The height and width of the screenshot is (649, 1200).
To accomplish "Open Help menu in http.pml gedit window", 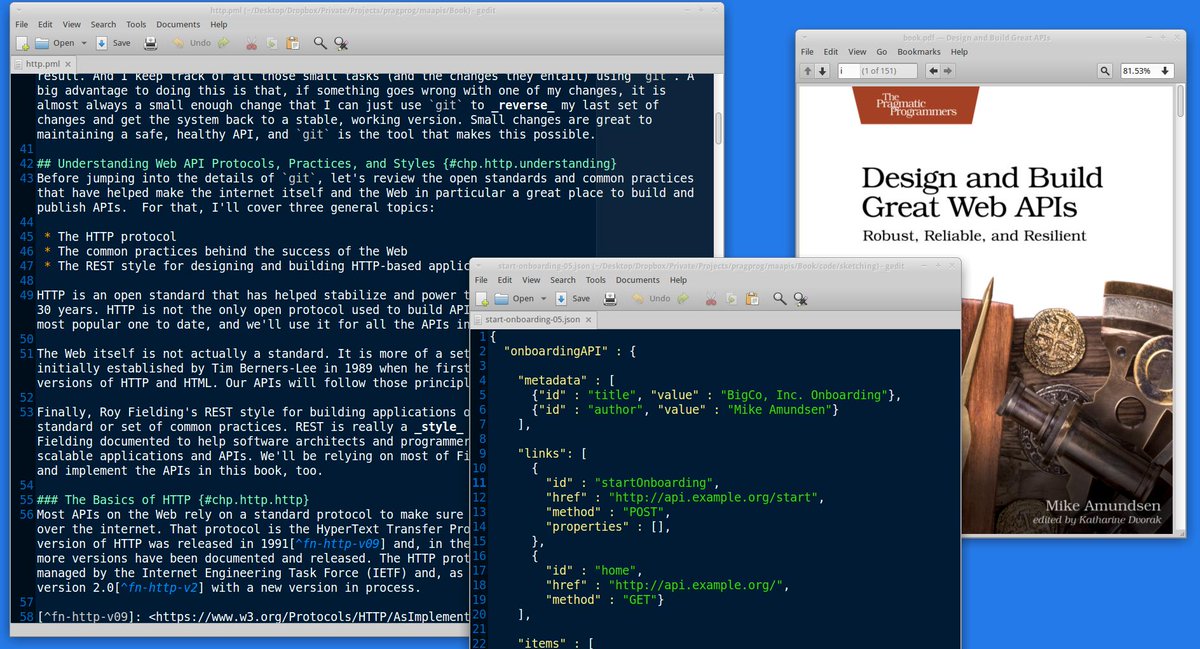I will [x=217, y=24].
